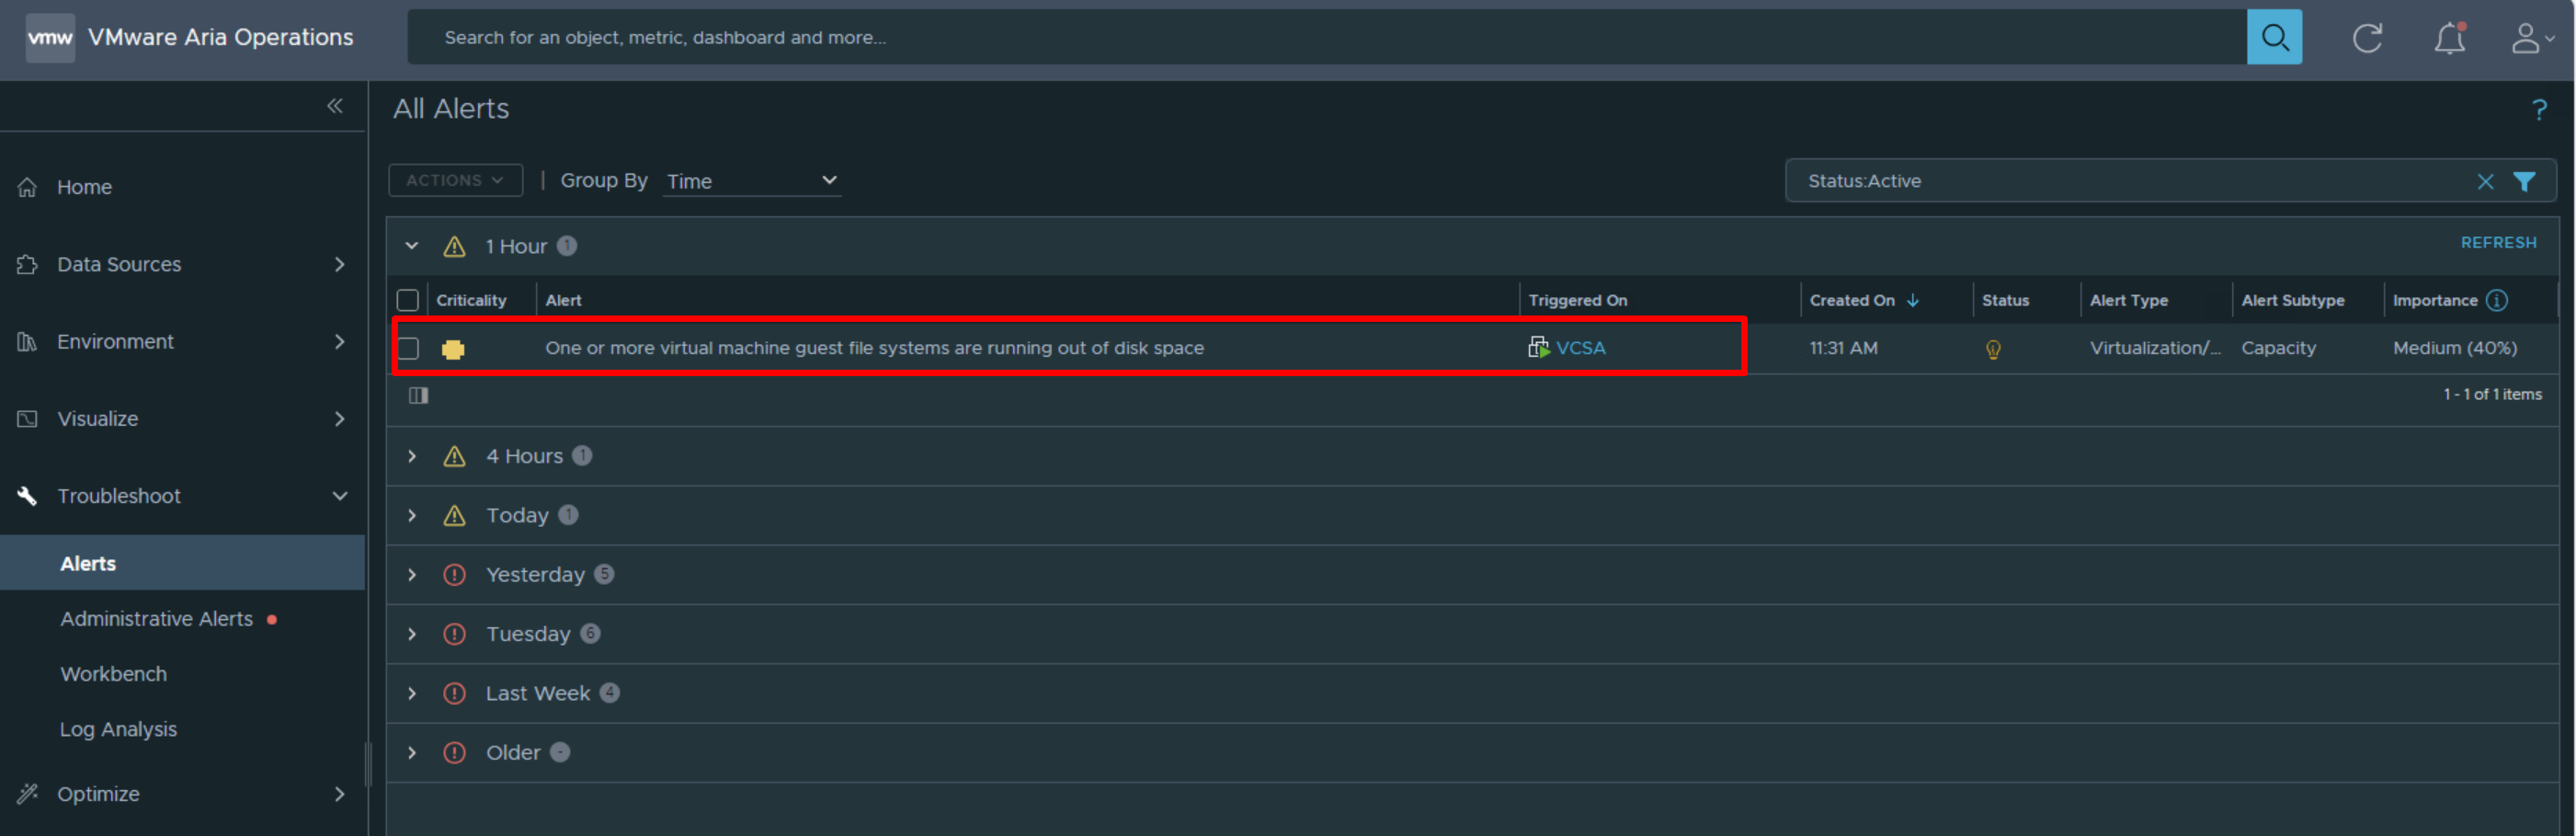The width and height of the screenshot is (2576, 836).
Task: Open the column chooser icon below table
Action: pyautogui.click(x=419, y=395)
